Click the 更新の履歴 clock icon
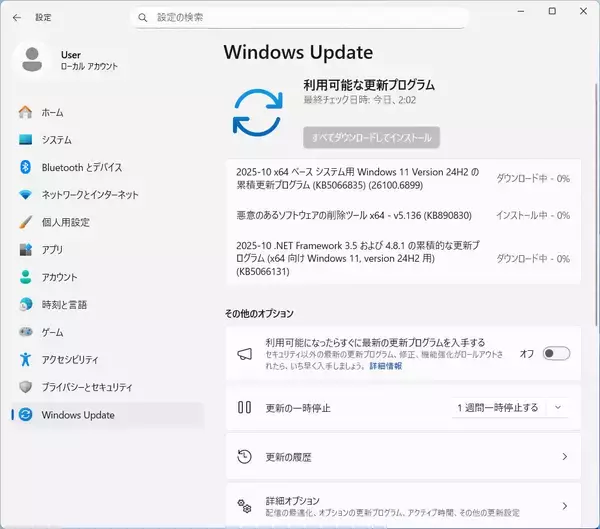This screenshot has width=600, height=529. pyautogui.click(x=245, y=457)
